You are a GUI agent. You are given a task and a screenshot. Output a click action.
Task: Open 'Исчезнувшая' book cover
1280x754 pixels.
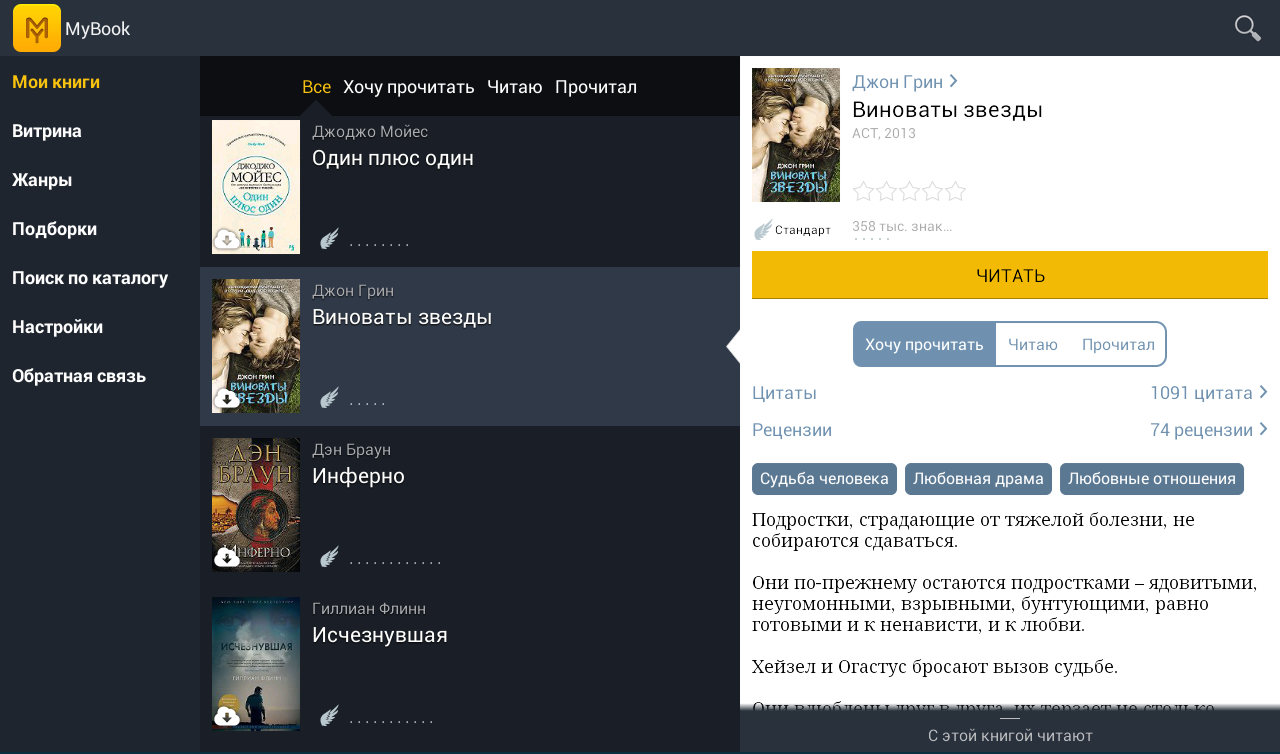point(256,664)
